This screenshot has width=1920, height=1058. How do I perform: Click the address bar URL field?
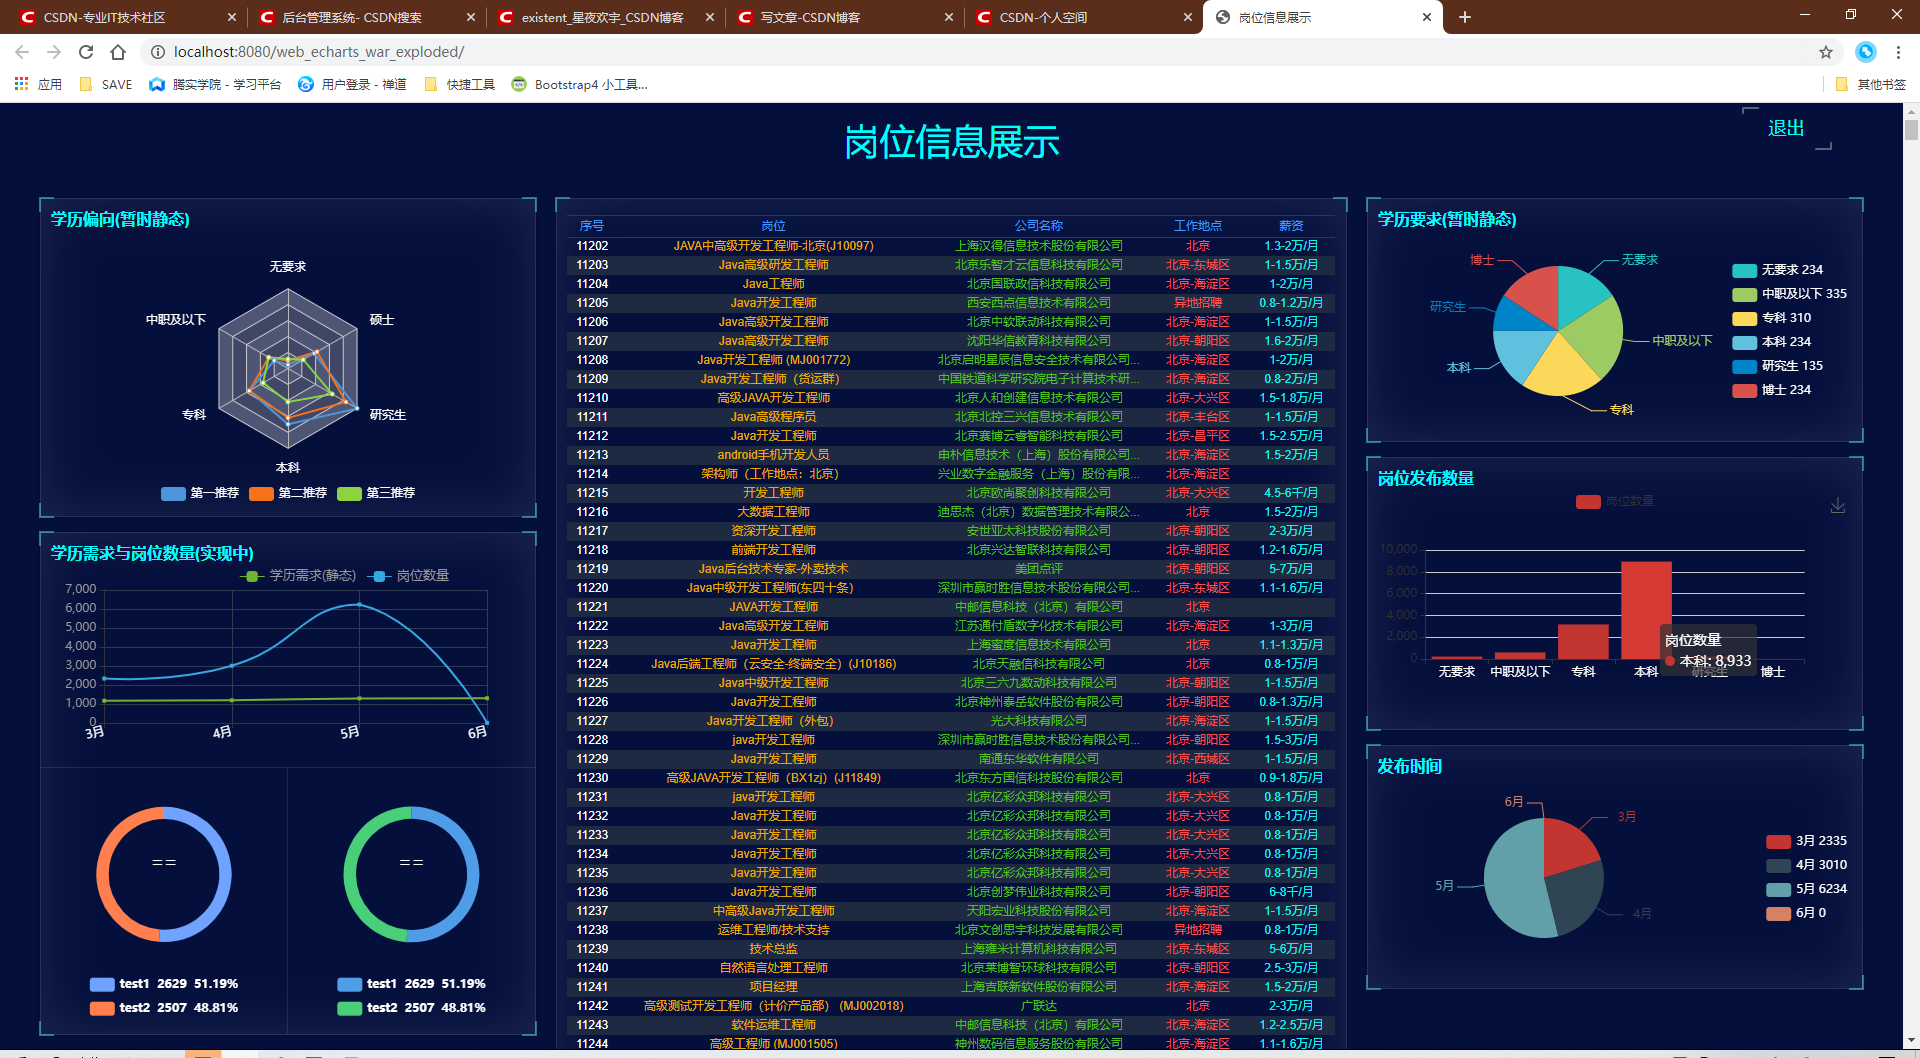(x=980, y=52)
